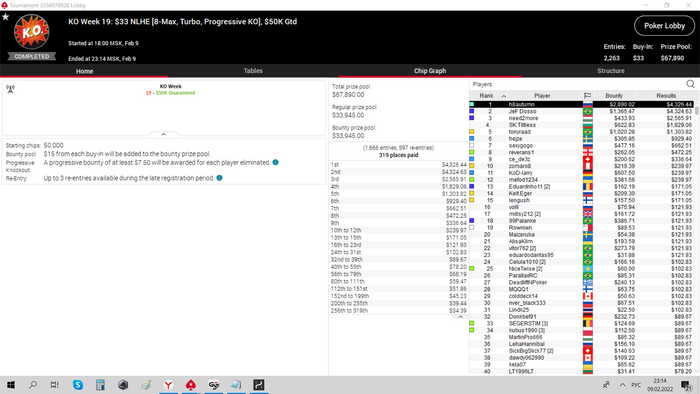700x394 pixels.
Task: Click the K.O. tournament logo
Action: 31,32
